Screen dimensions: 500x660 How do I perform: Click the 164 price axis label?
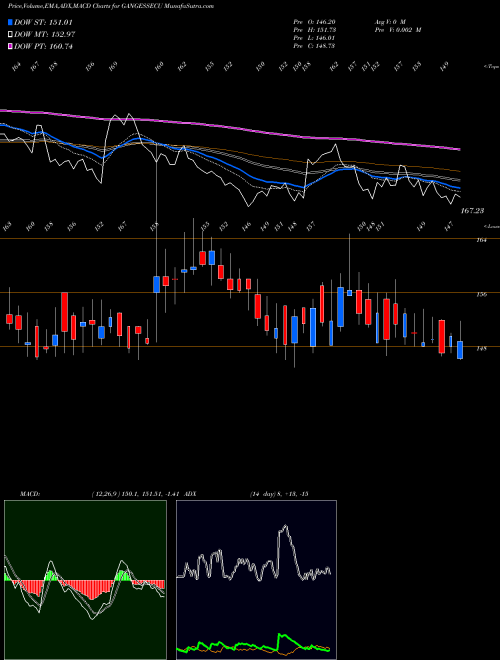tap(482, 240)
